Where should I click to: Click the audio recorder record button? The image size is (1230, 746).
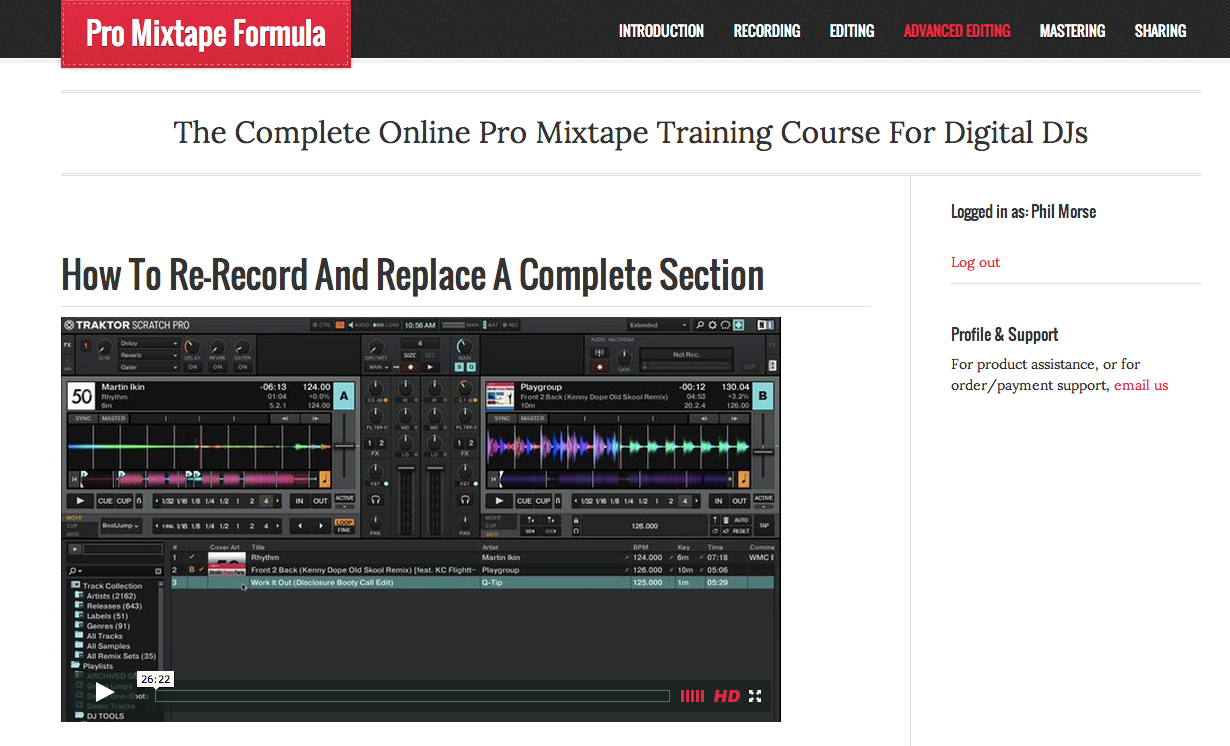click(x=600, y=367)
